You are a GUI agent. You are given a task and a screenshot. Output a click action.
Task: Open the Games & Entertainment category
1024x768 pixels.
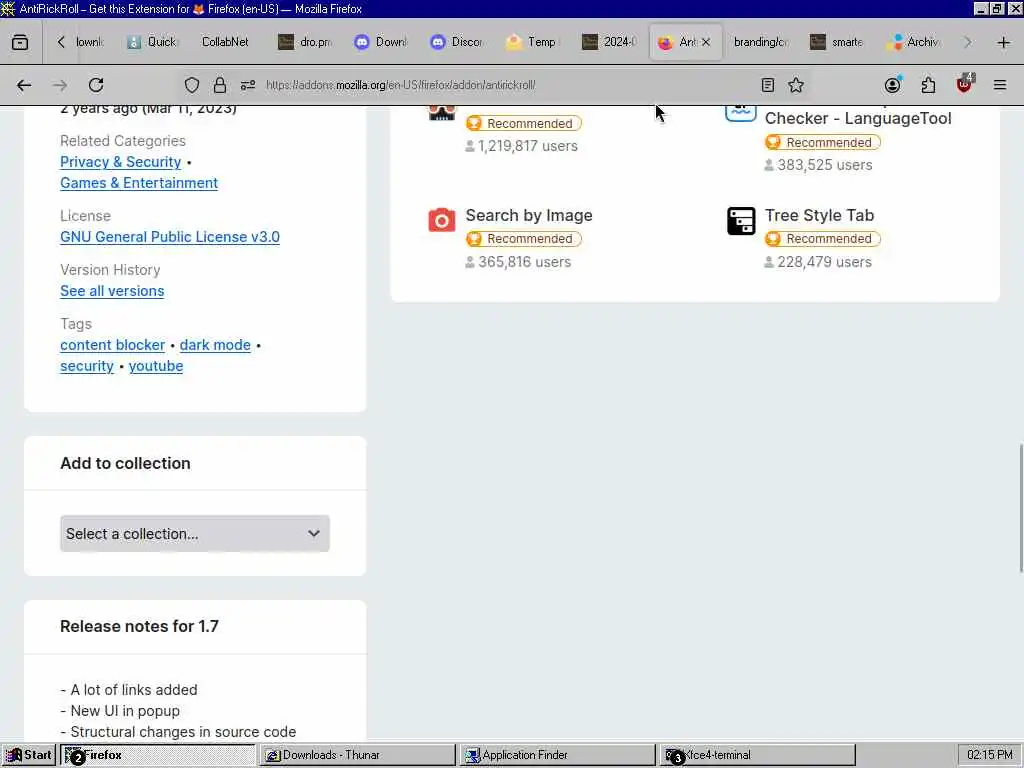click(139, 183)
